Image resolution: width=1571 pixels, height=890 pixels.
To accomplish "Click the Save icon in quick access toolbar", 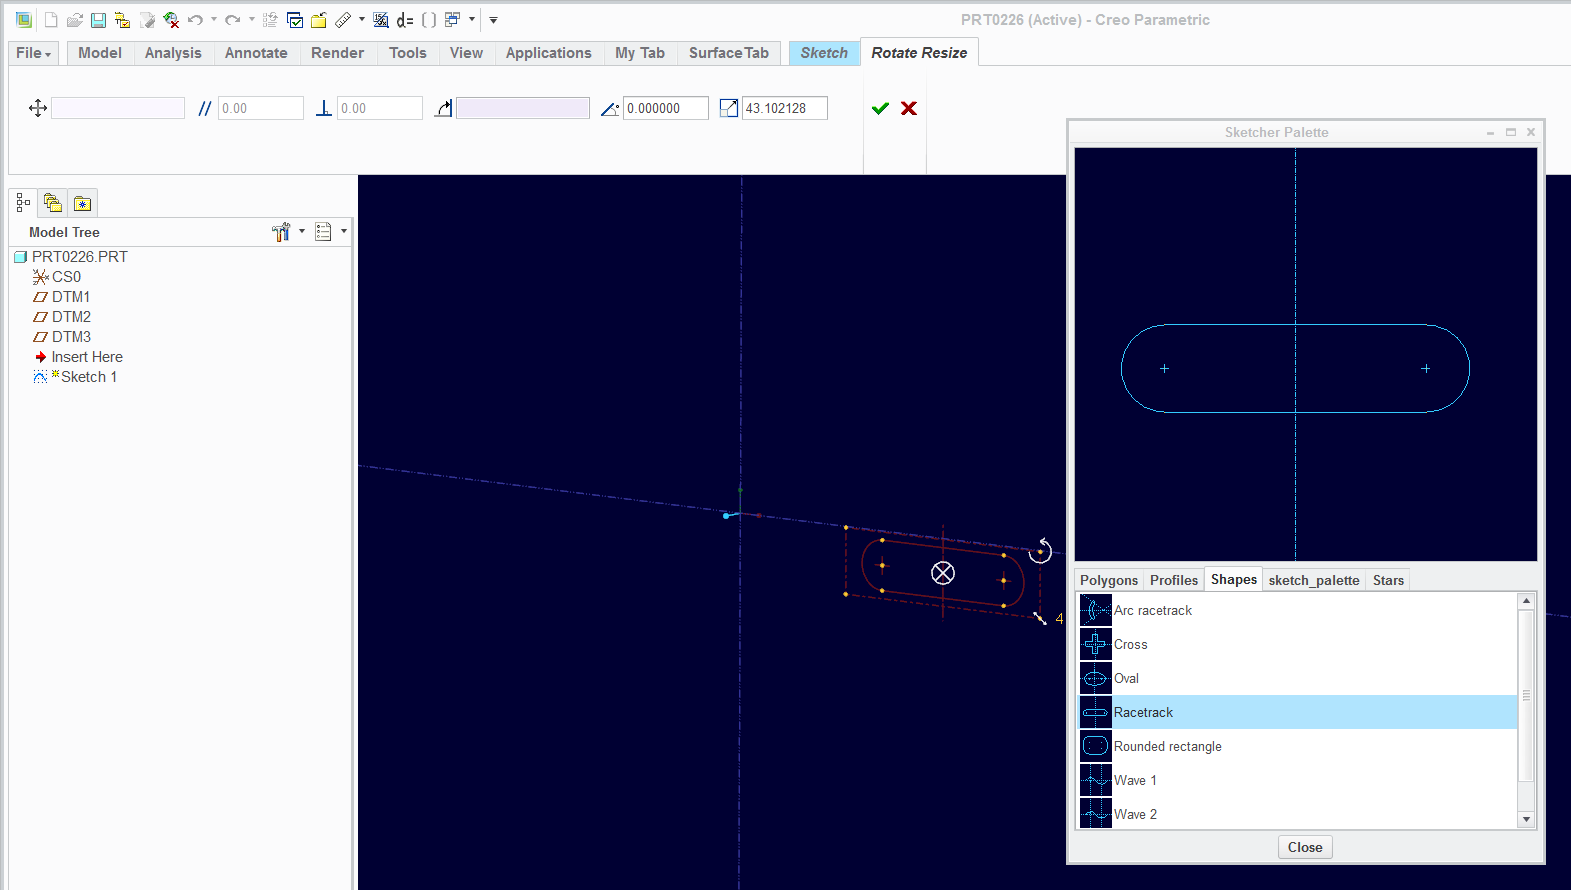I will pos(98,20).
